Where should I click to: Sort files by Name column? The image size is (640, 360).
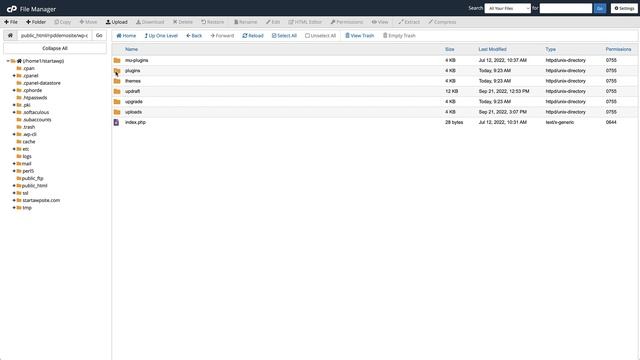tap(131, 49)
